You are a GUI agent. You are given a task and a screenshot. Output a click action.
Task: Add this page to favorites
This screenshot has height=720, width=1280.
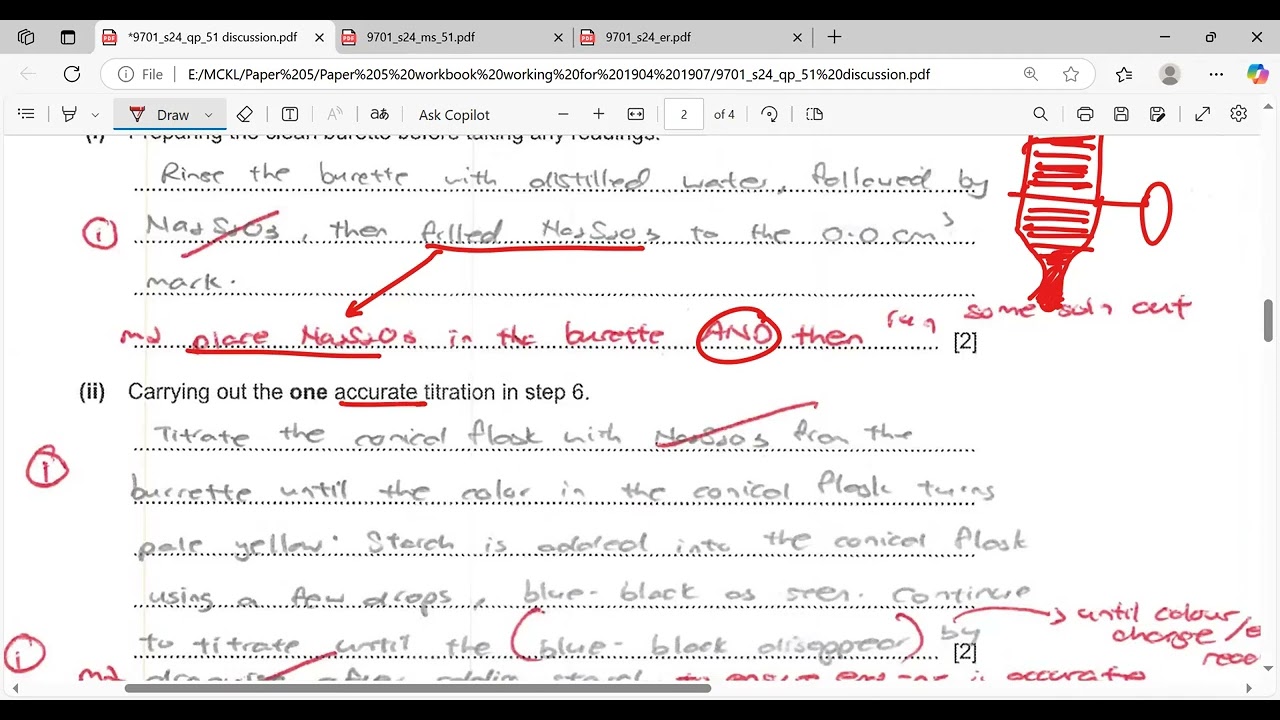[1071, 74]
